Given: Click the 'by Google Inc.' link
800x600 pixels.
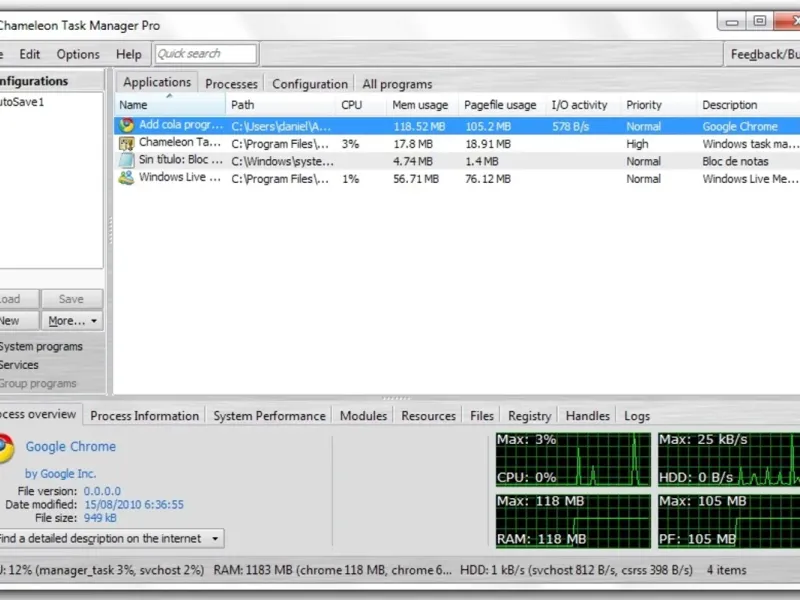Looking at the screenshot, I should point(61,473).
